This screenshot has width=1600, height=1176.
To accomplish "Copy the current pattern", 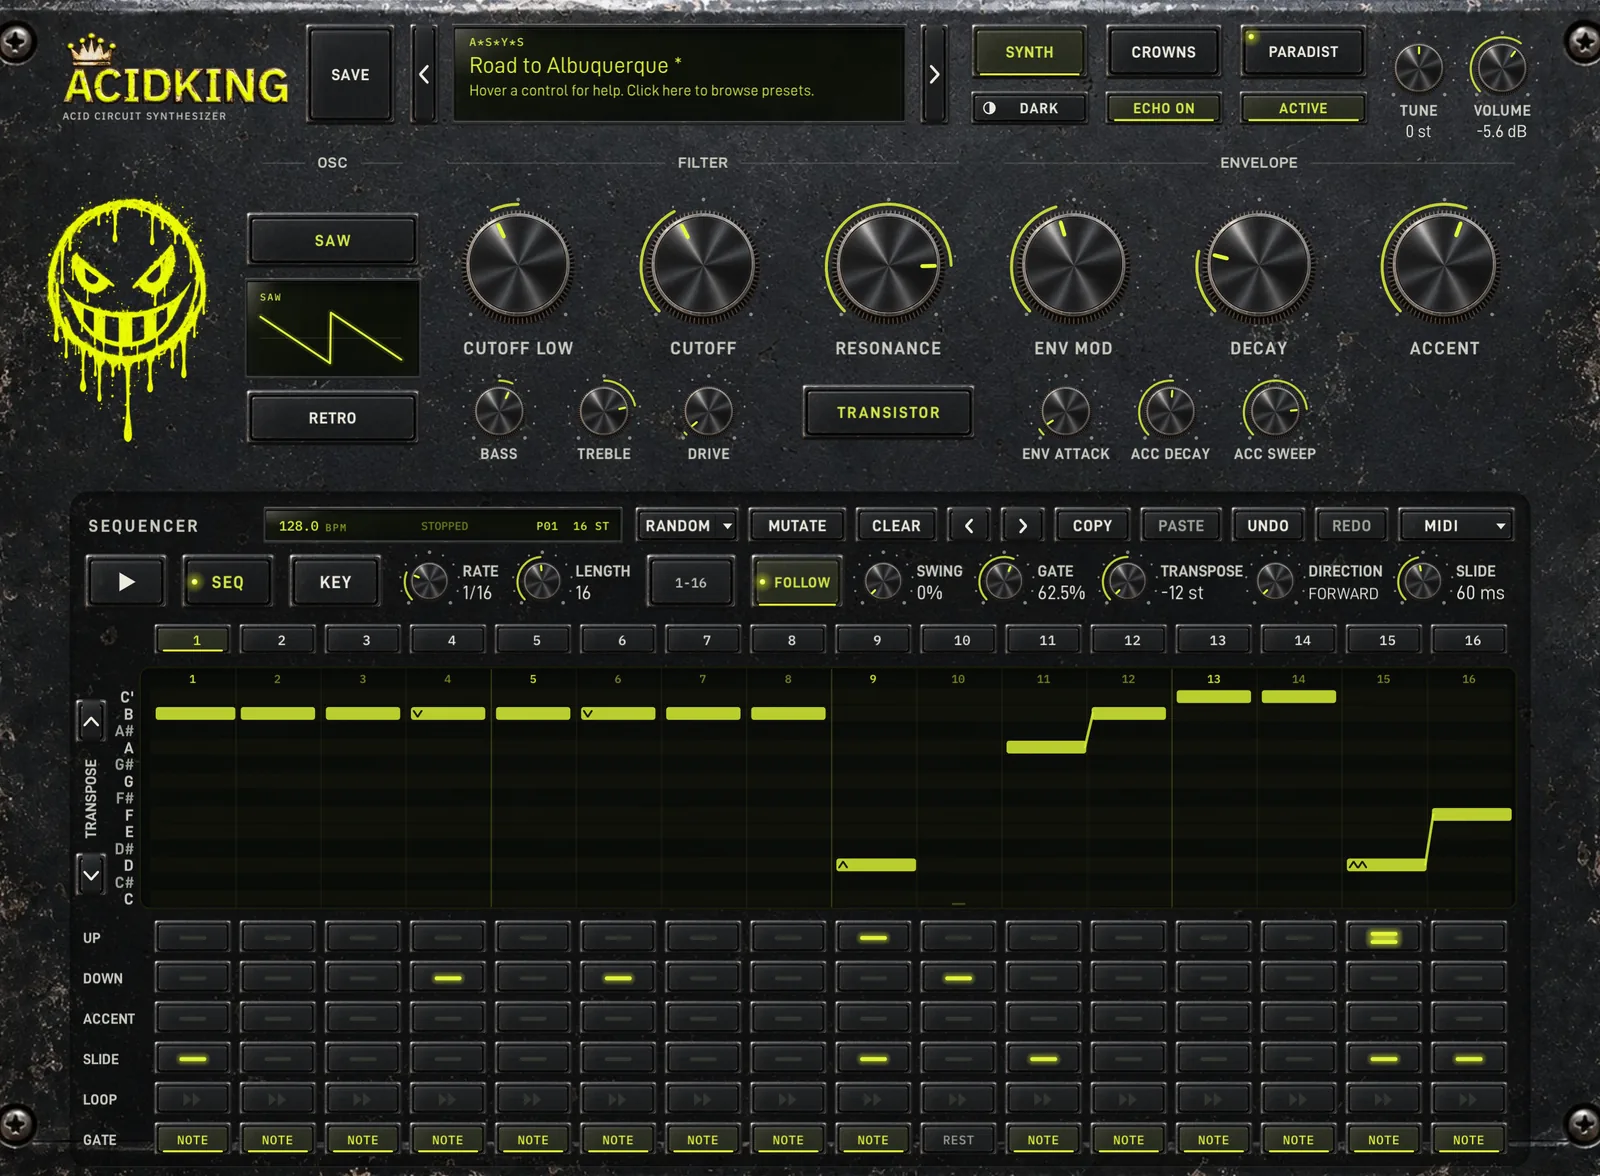I will [1092, 526].
